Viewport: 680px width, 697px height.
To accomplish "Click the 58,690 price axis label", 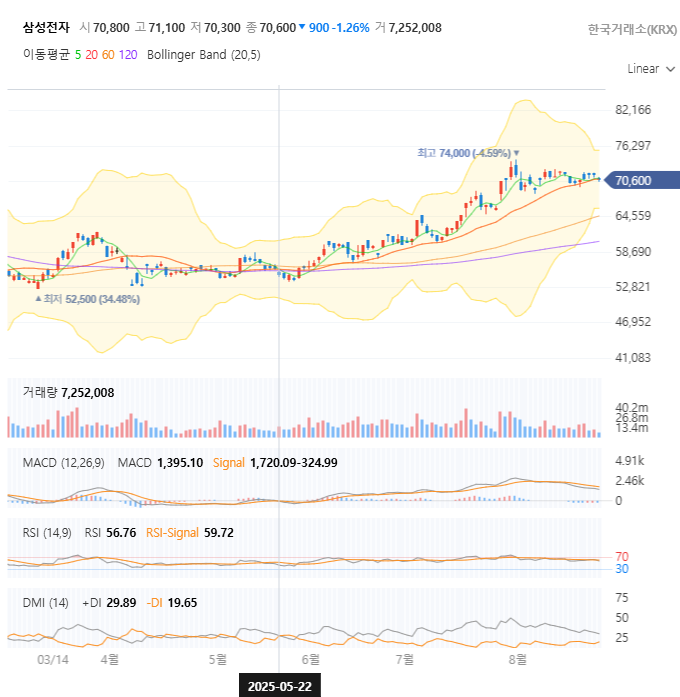I will pyautogui.click(x=633, y=252).
